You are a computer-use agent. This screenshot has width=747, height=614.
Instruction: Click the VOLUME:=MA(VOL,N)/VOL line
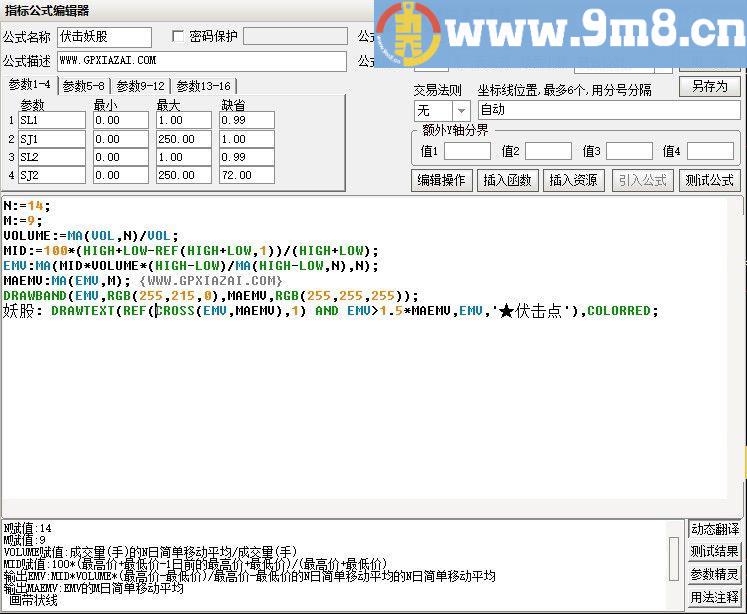[x=91, y=236]
